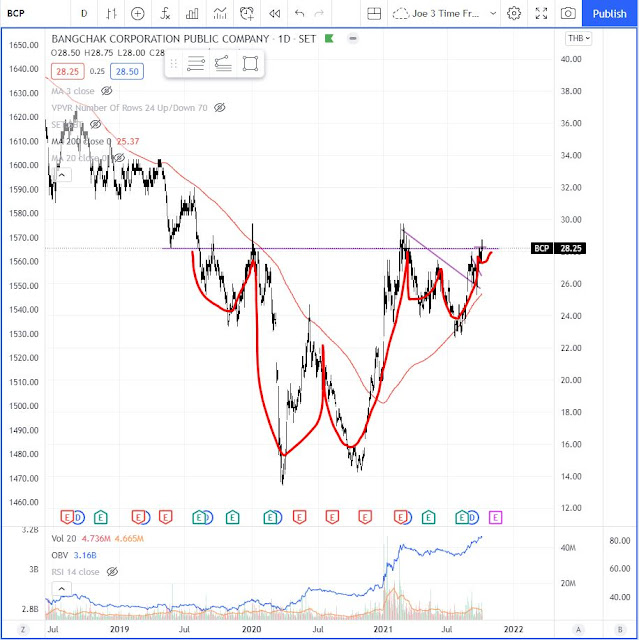Open the D interval selector
The width and height of the screenshot is (639, 640).
84,14
